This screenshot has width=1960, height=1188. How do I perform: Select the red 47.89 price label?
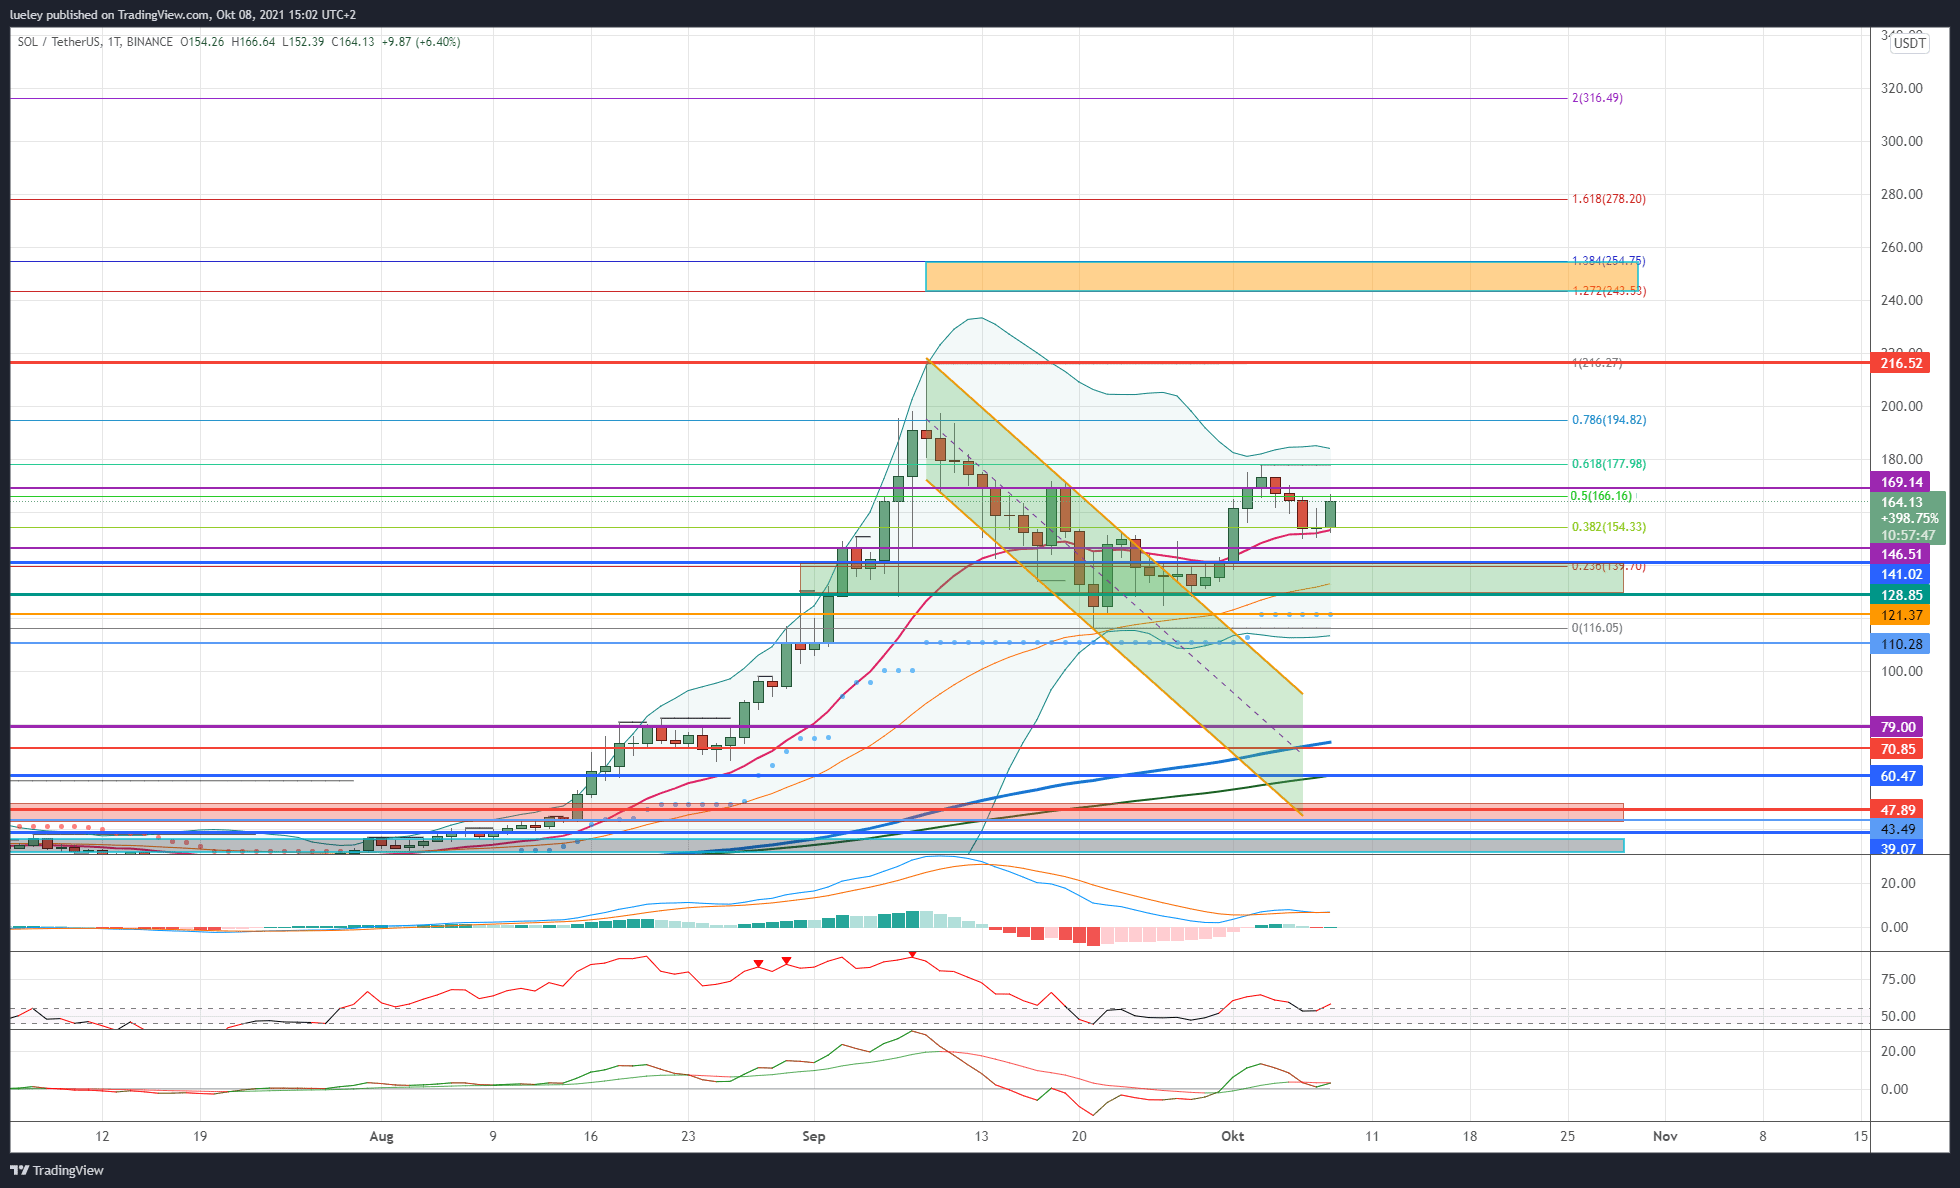[x=1898, y=810]
